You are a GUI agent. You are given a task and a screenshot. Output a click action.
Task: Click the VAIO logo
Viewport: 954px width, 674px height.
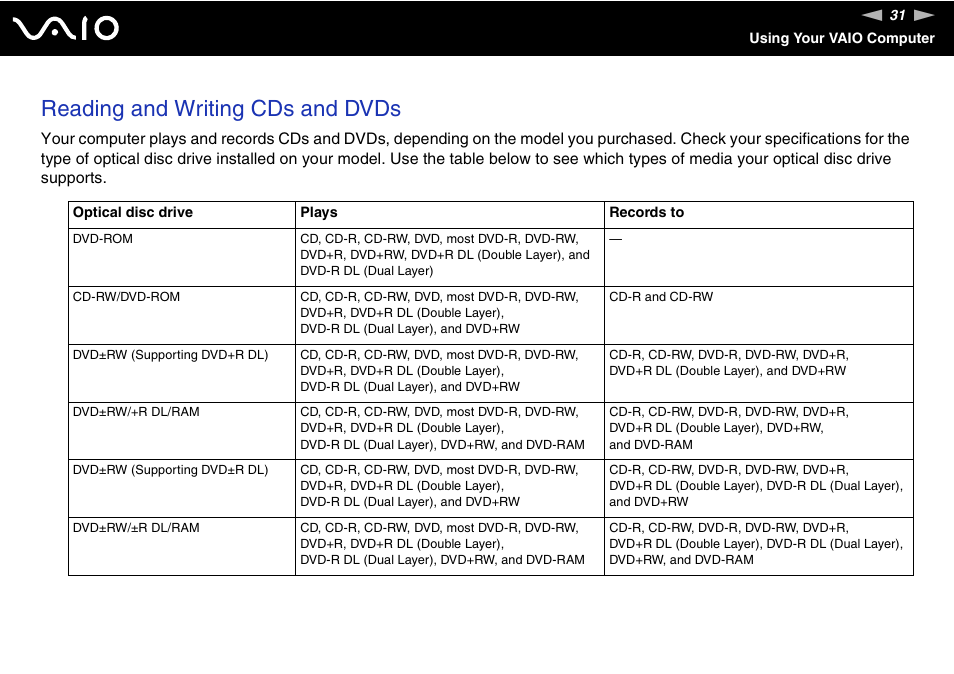click(66, 28)
